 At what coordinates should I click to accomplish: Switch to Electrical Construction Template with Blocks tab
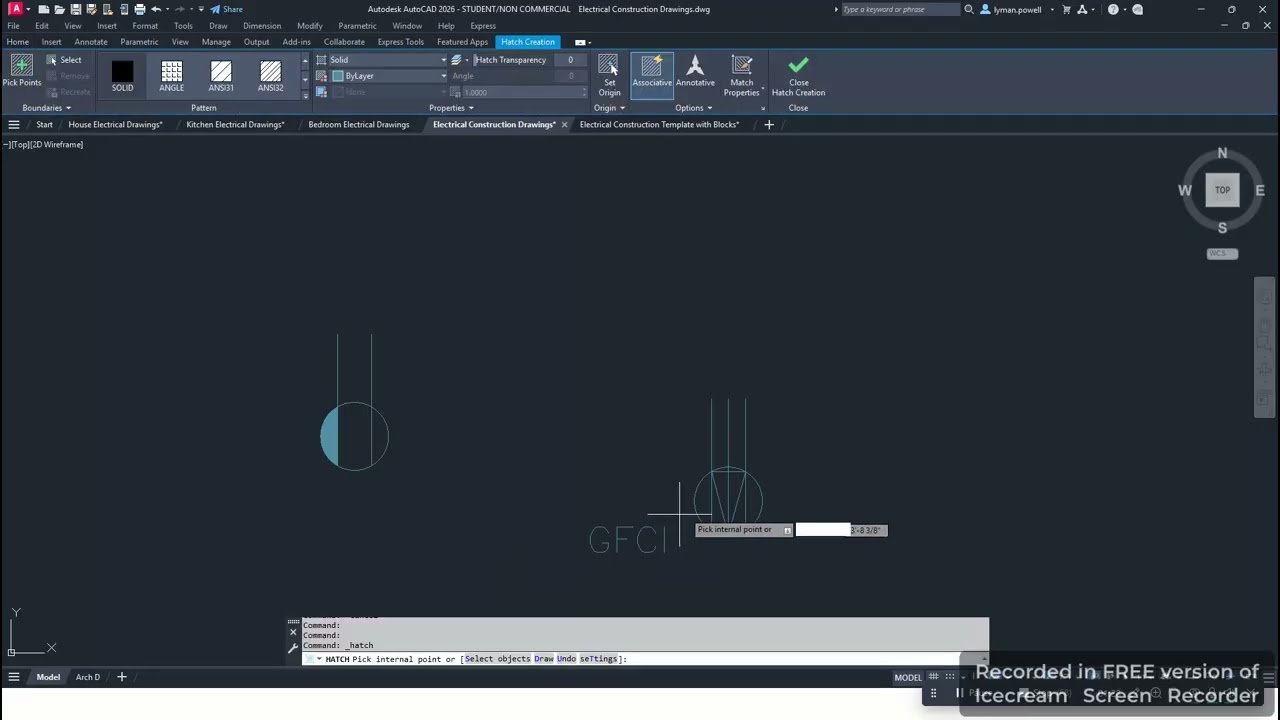[x=659, y=125]
